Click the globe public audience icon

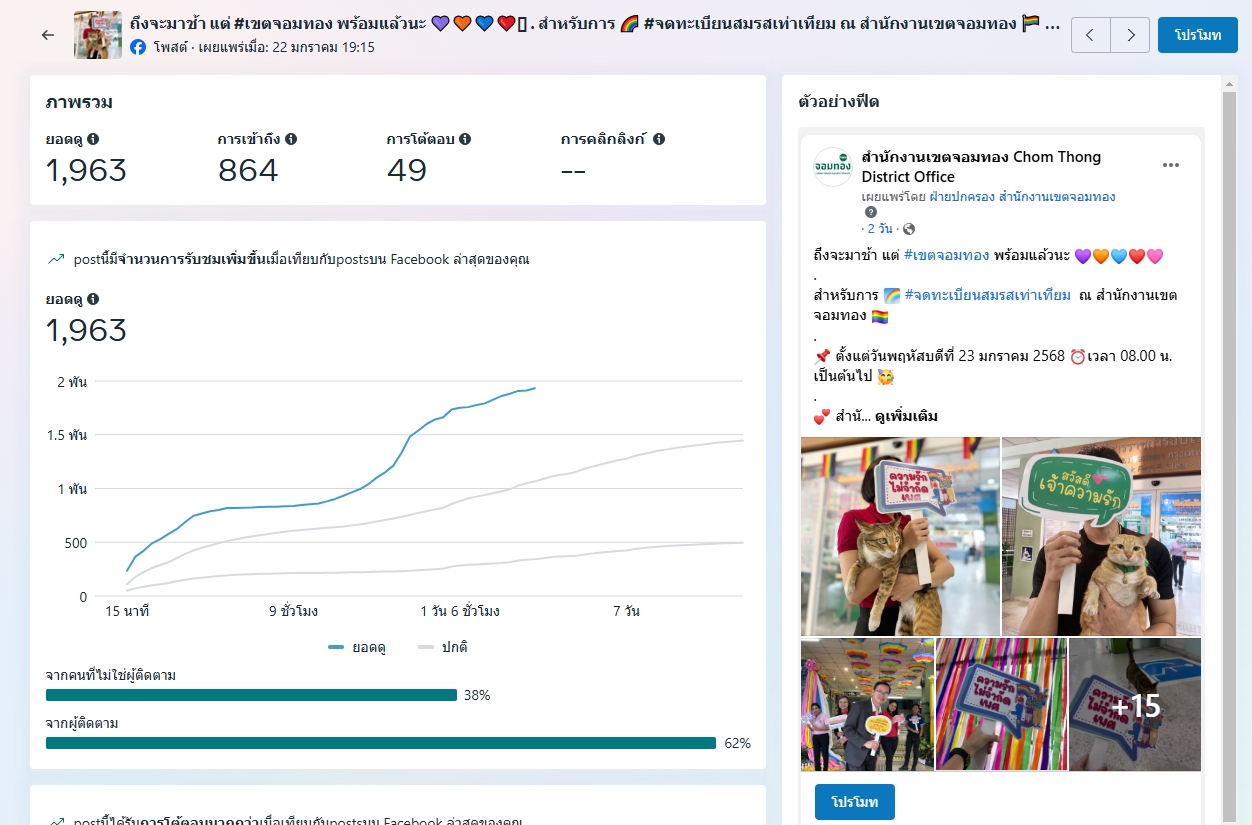(x=909, y=229)
